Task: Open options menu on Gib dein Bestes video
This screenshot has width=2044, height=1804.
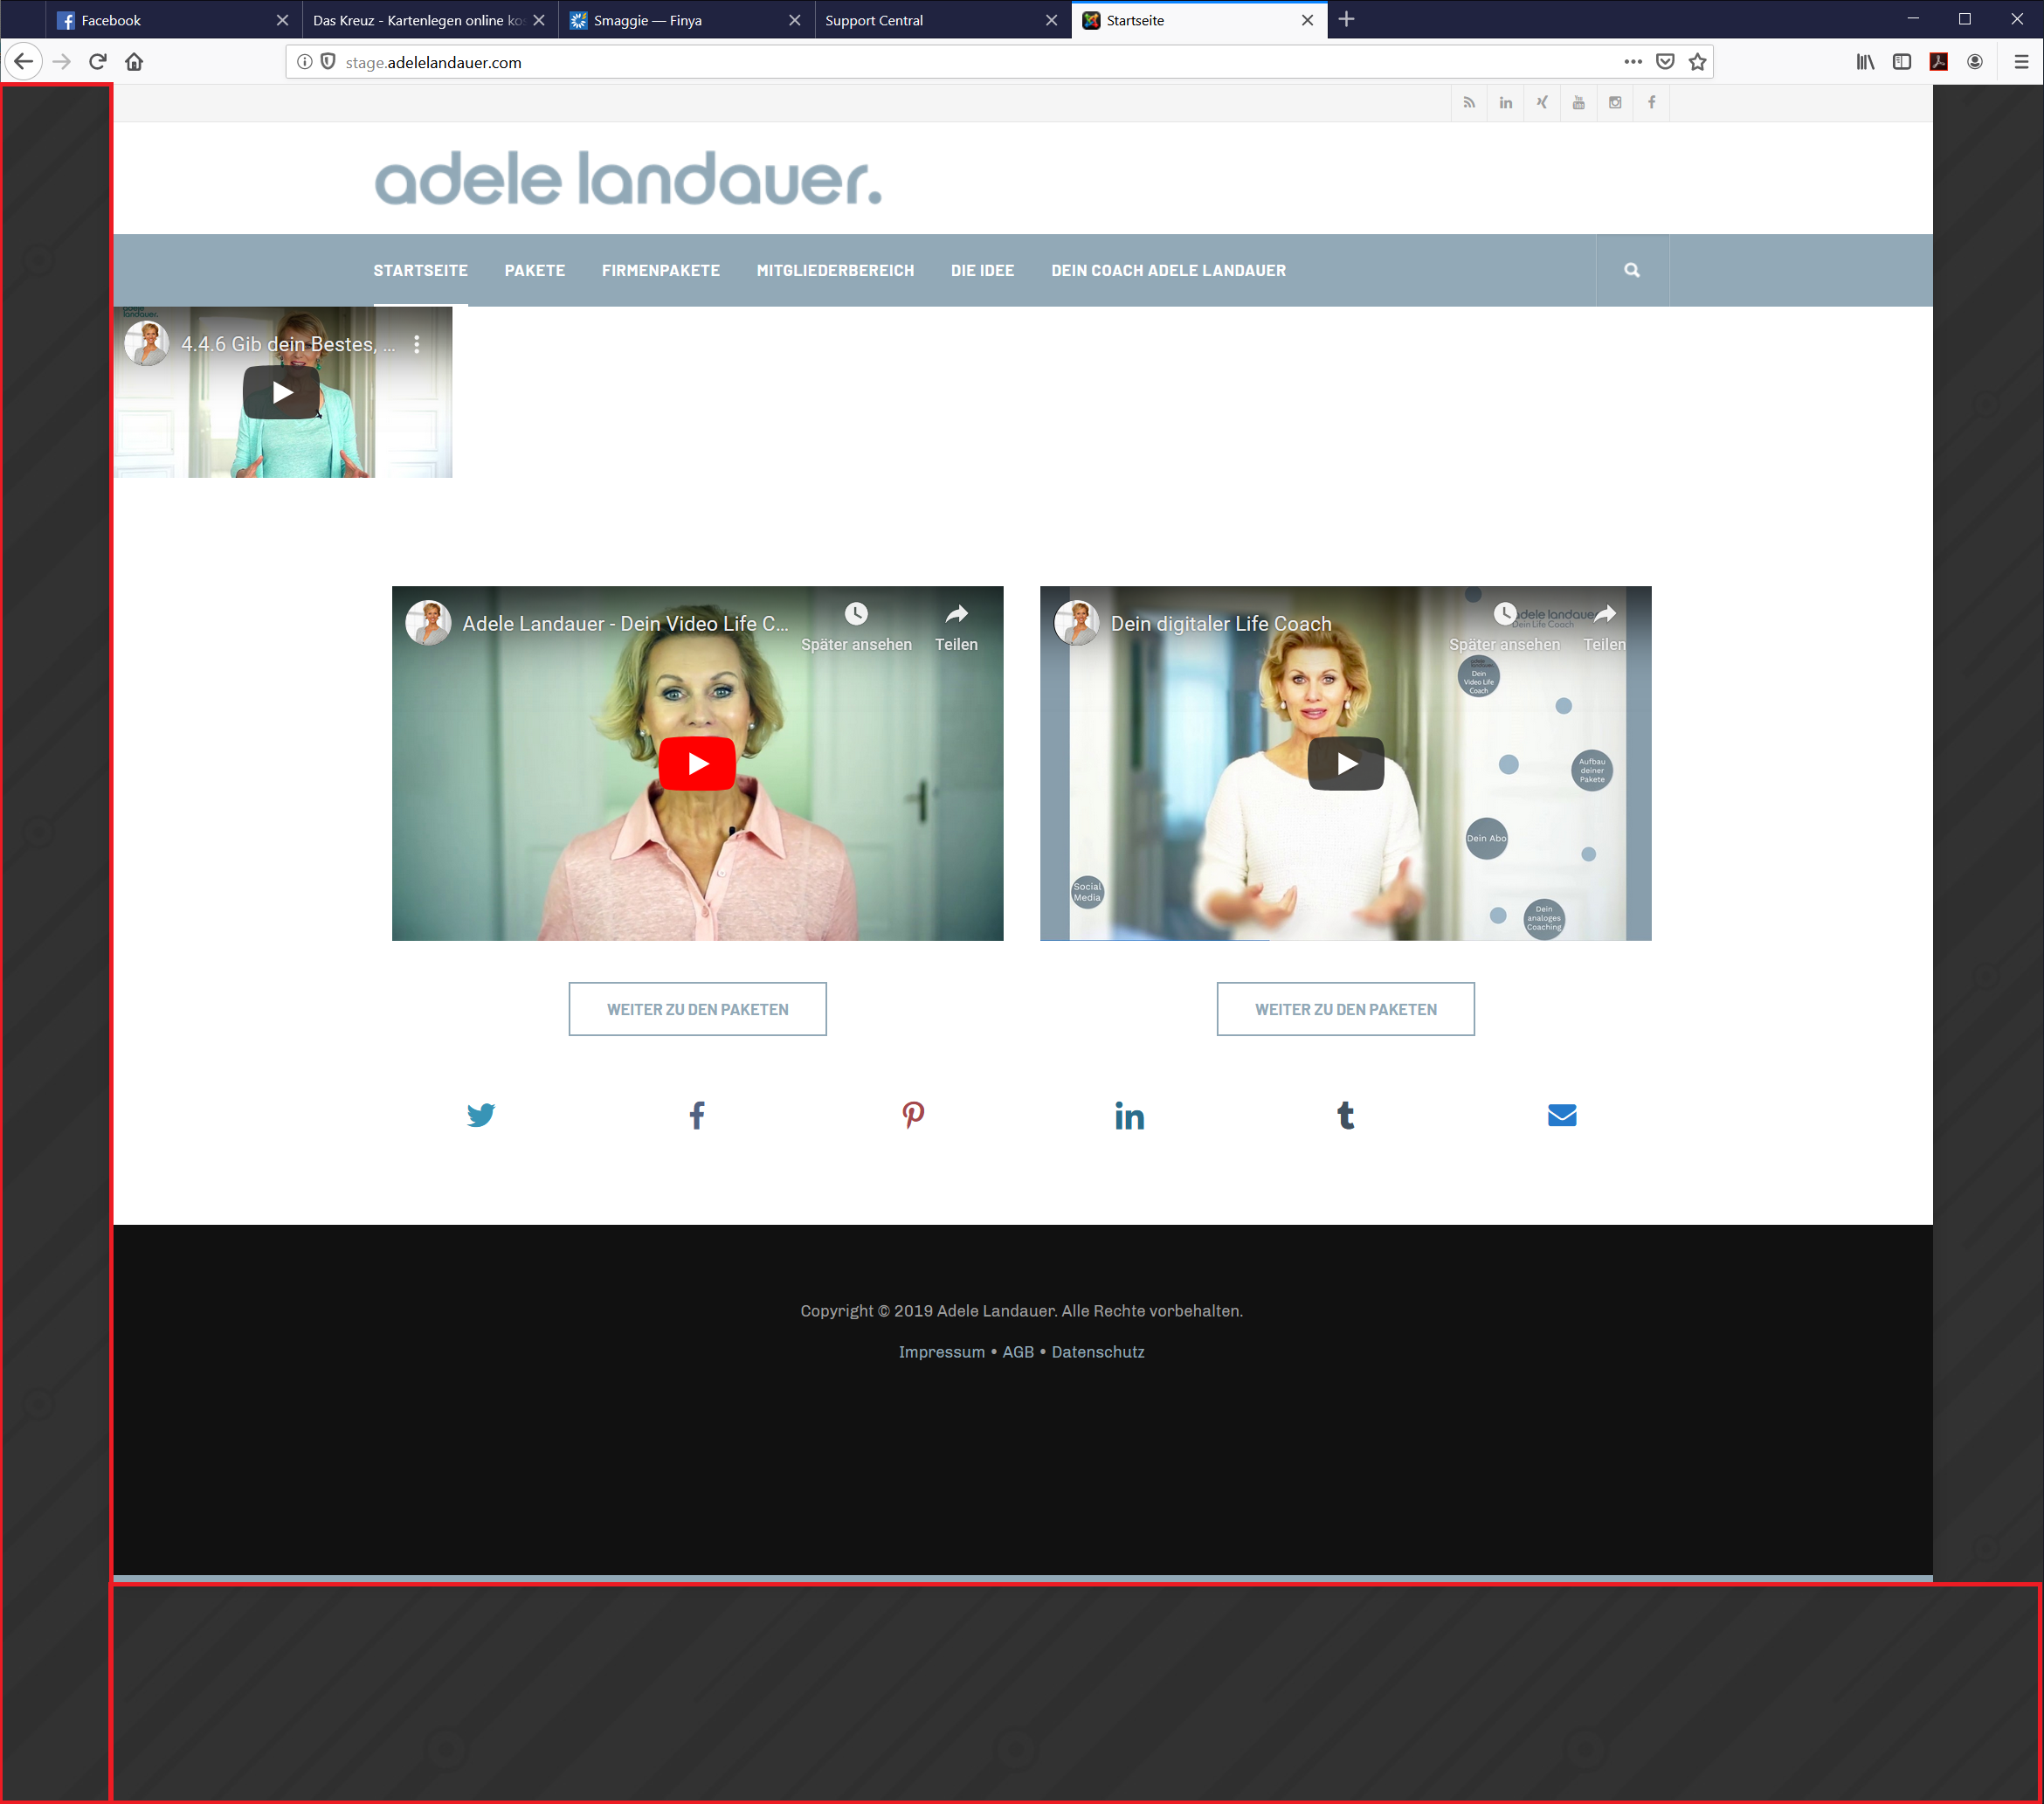Action: click(417, 344)
